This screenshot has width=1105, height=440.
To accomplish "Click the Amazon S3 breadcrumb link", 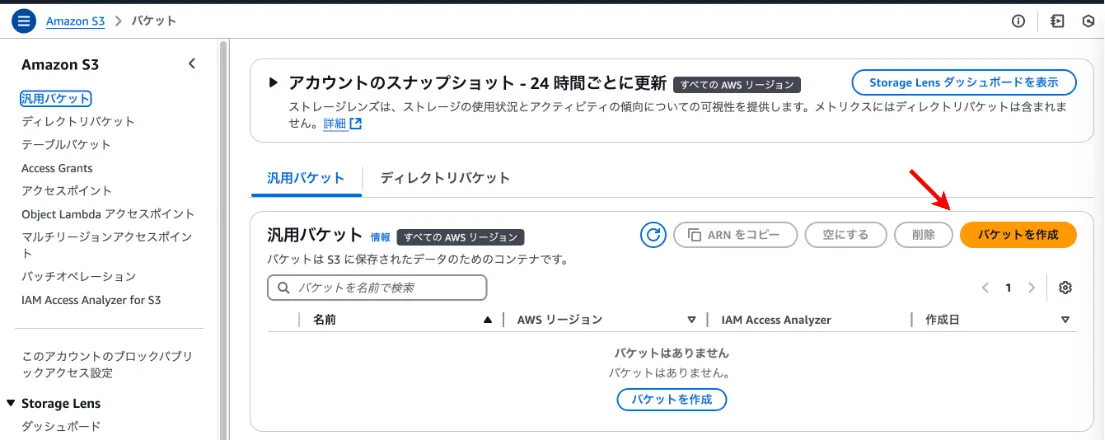I will (x=75, y=21).
